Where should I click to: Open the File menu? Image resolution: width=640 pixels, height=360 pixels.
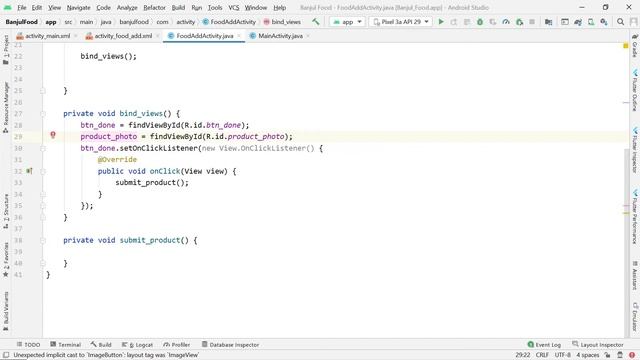point(22,7)
